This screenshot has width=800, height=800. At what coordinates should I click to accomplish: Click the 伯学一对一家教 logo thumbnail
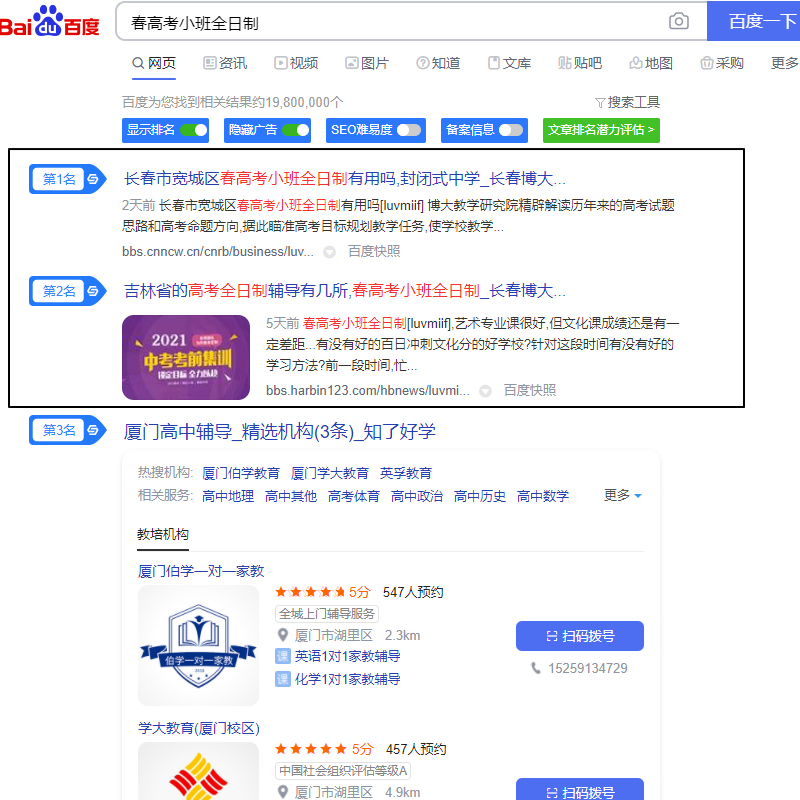198,645
